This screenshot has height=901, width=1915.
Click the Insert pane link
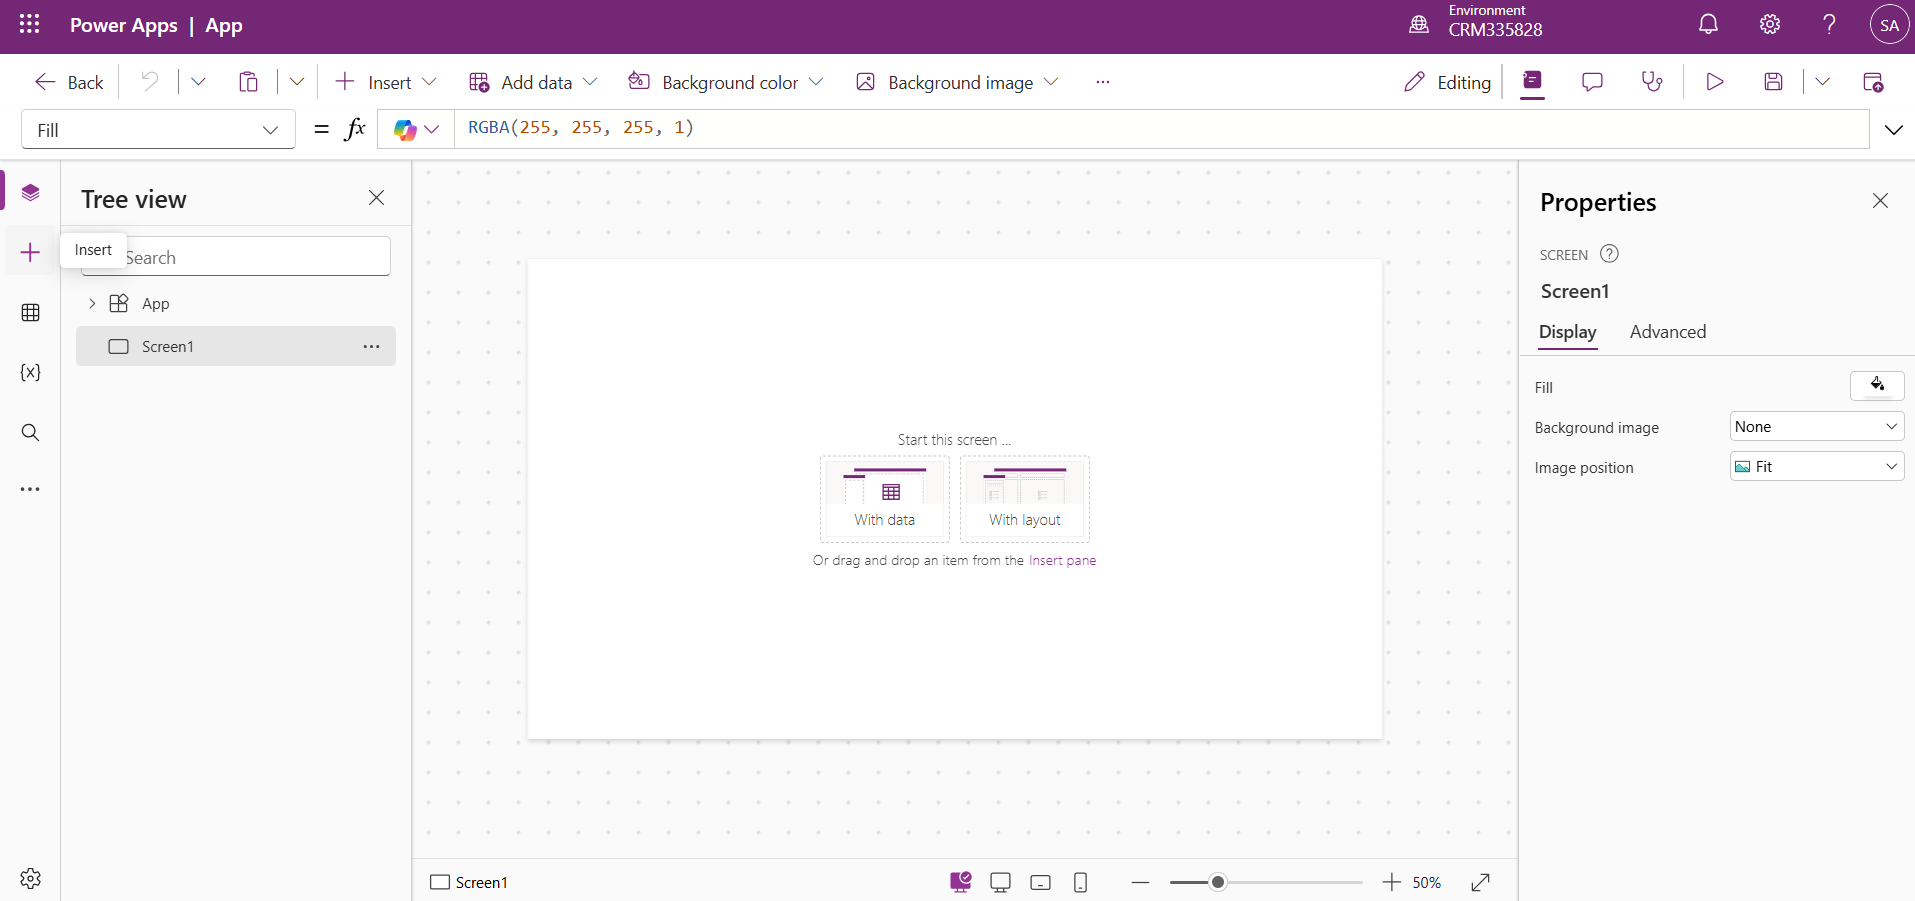pos(1062,561)
